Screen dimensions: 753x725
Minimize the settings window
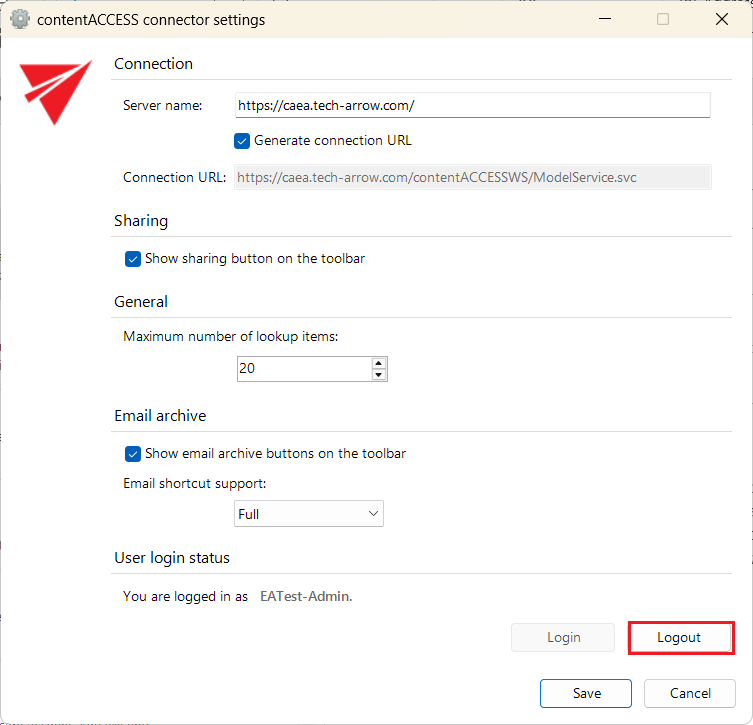[603, 19]
